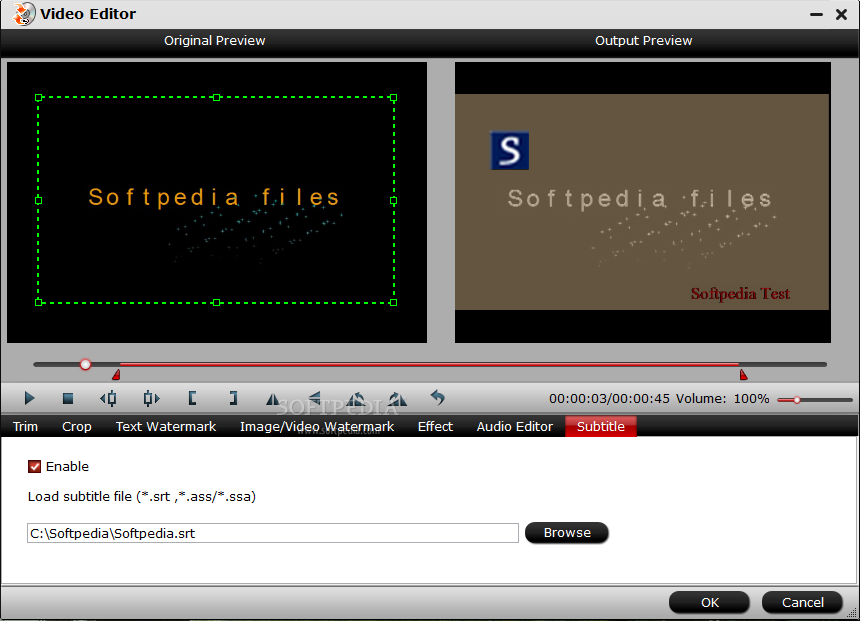Viewport: 860px width, 621px height.
Task: Set trim end with right bracket
Action: 234,398
